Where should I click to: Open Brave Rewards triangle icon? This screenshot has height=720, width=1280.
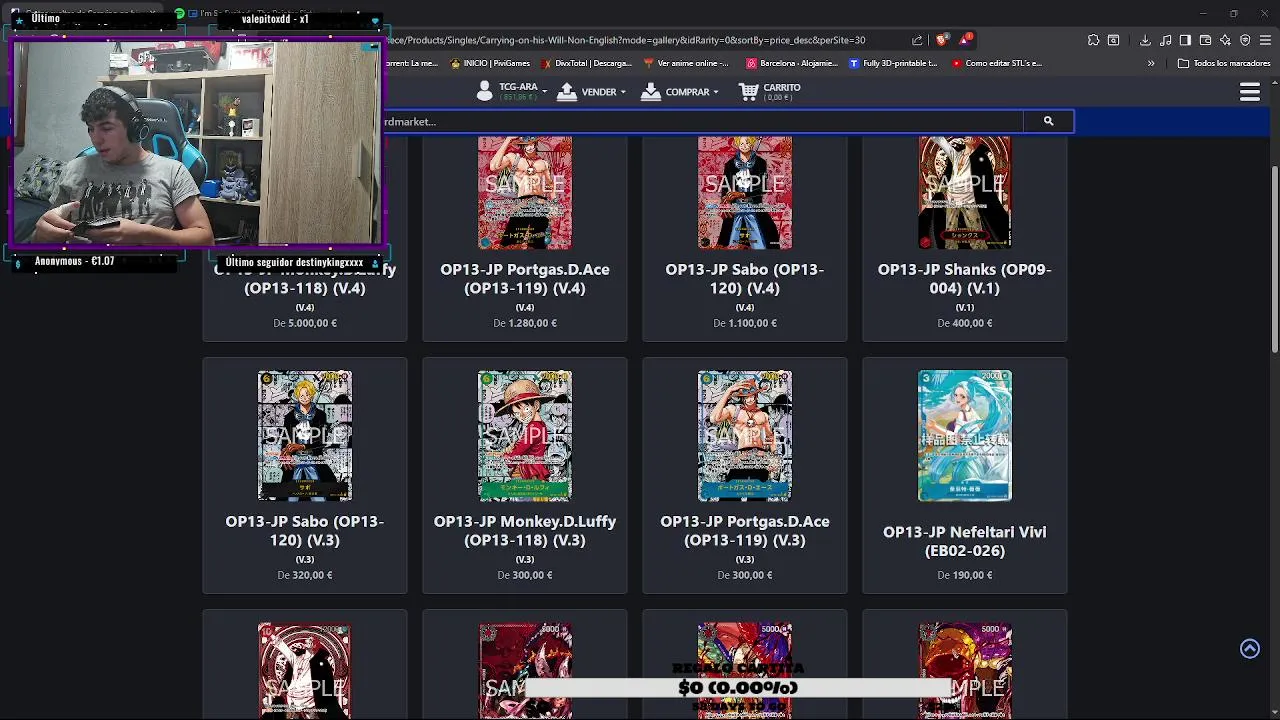[965, 40]
